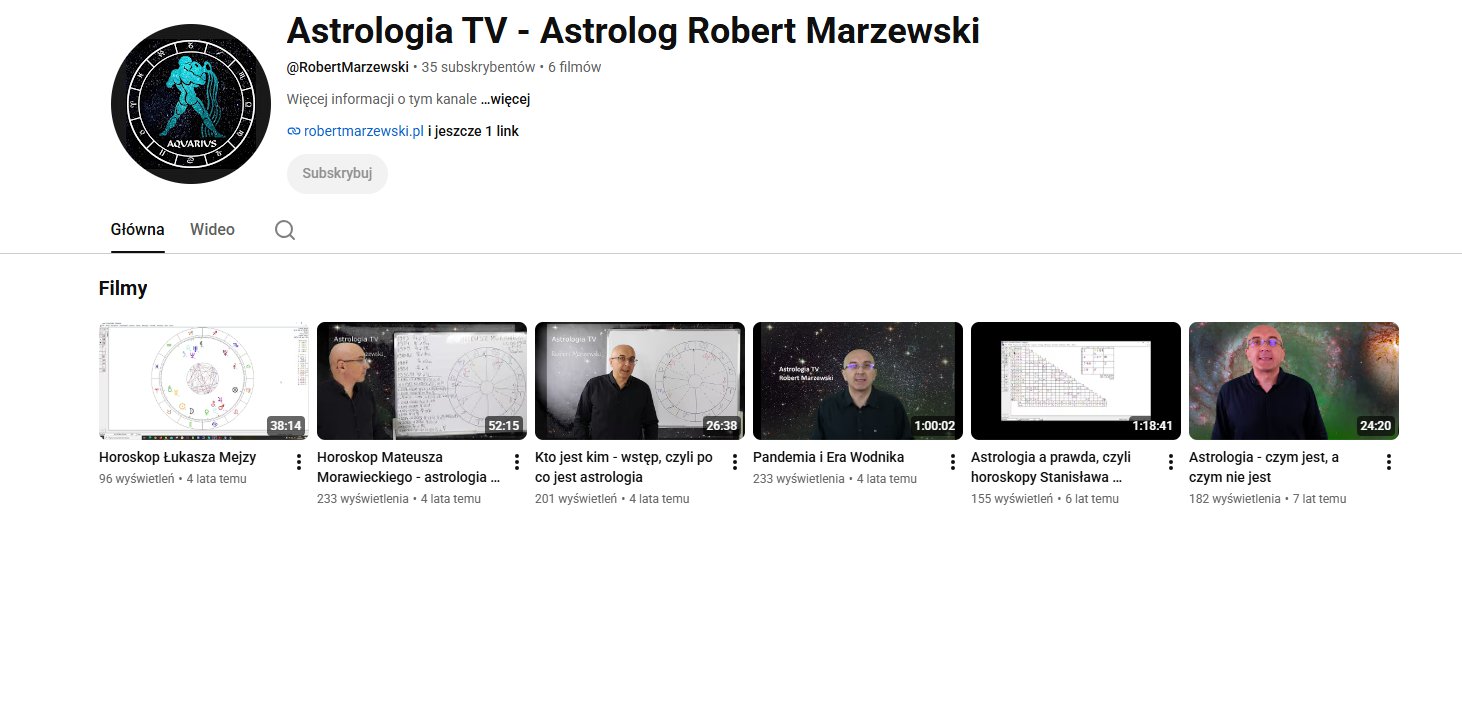Switch to the Wideo tab

point(212,230)
